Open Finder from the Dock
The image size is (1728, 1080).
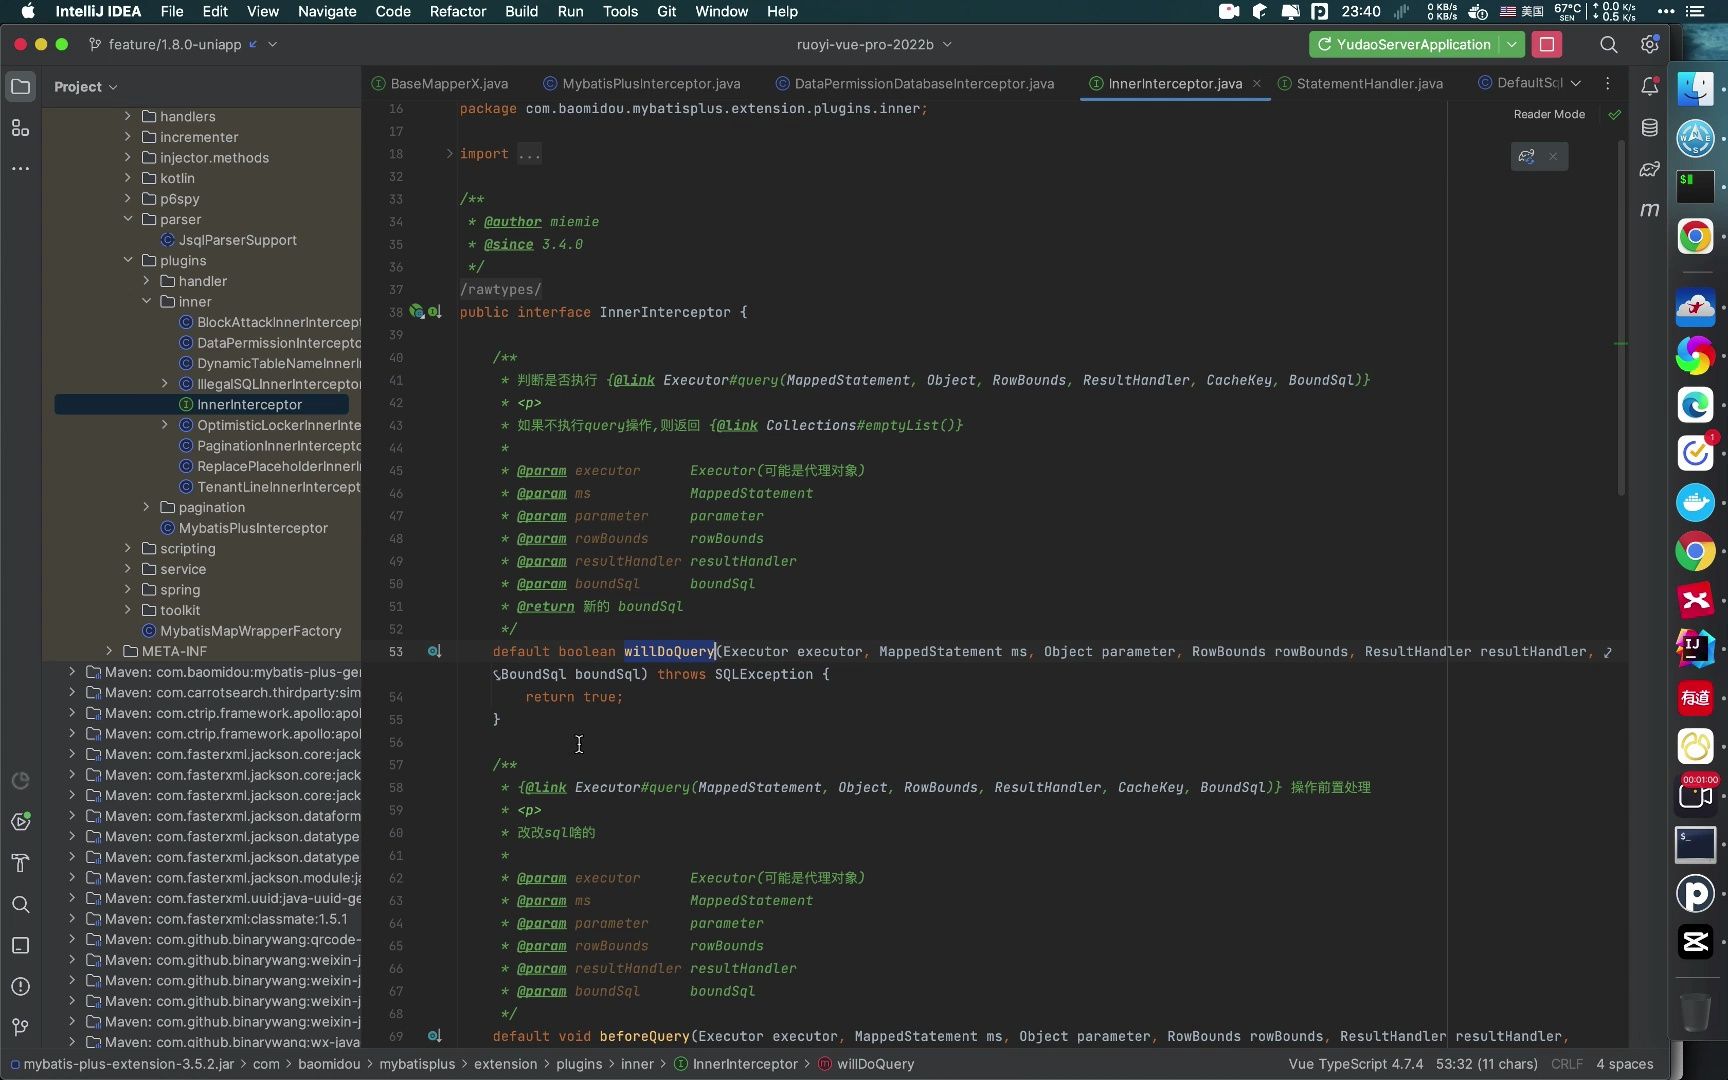pos(1695,90)
